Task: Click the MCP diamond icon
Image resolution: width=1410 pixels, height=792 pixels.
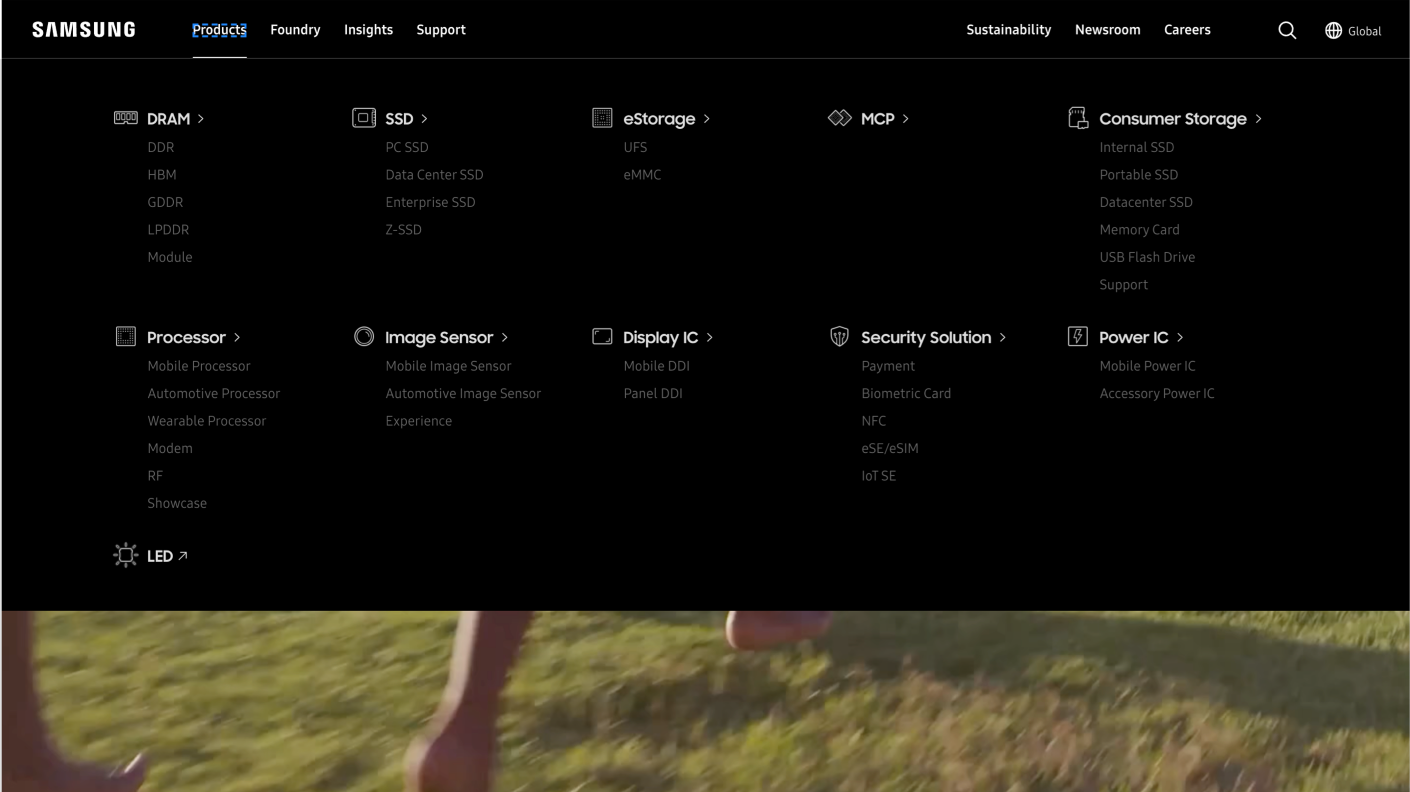Action: (839, 118)
